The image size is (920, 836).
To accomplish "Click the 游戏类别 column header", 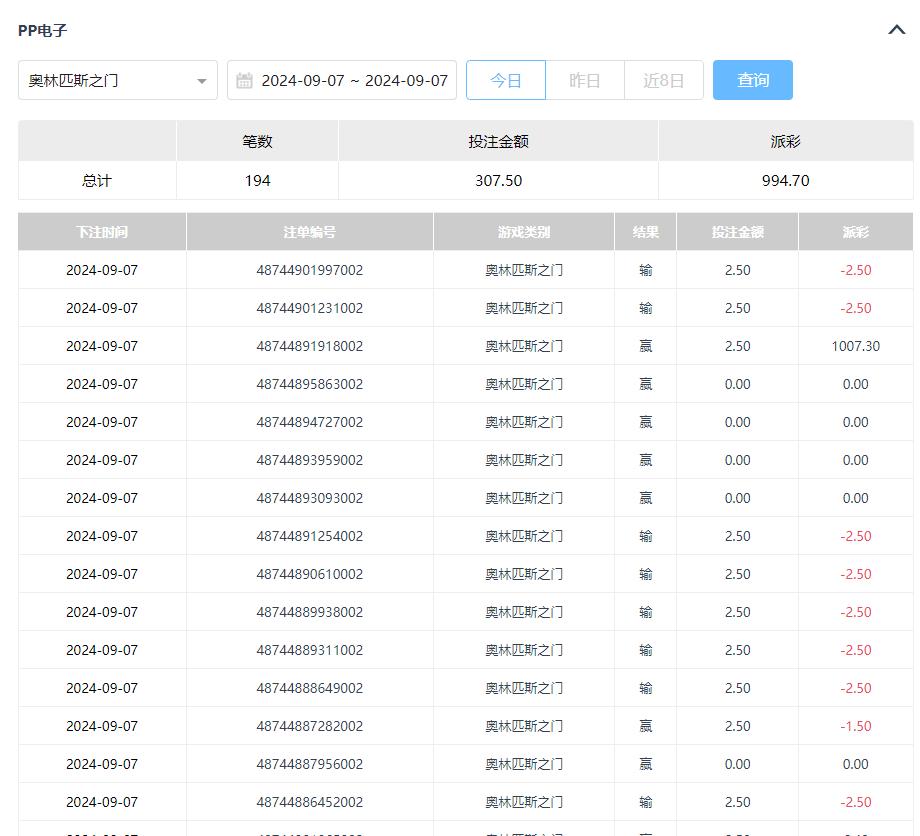I will click(x=524, y=232).
